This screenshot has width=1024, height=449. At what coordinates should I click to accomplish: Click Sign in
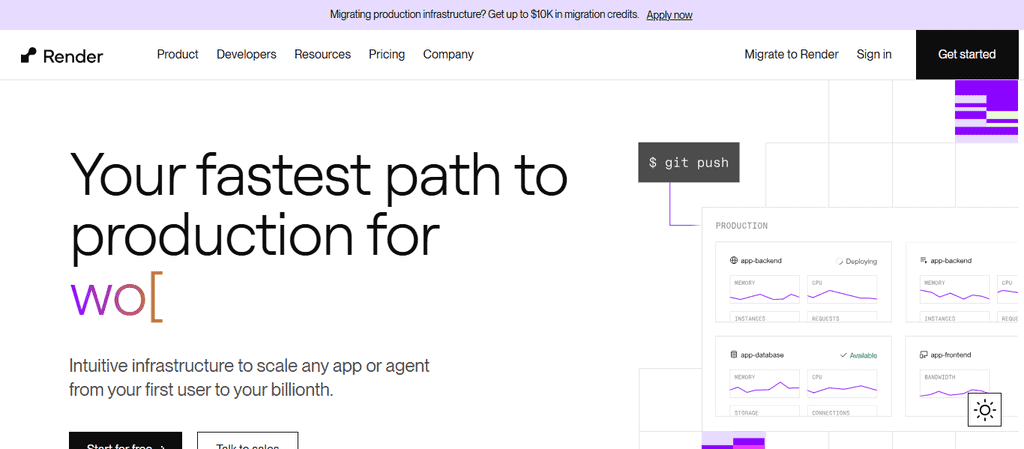pyautogui.click(x=874, y=55)
